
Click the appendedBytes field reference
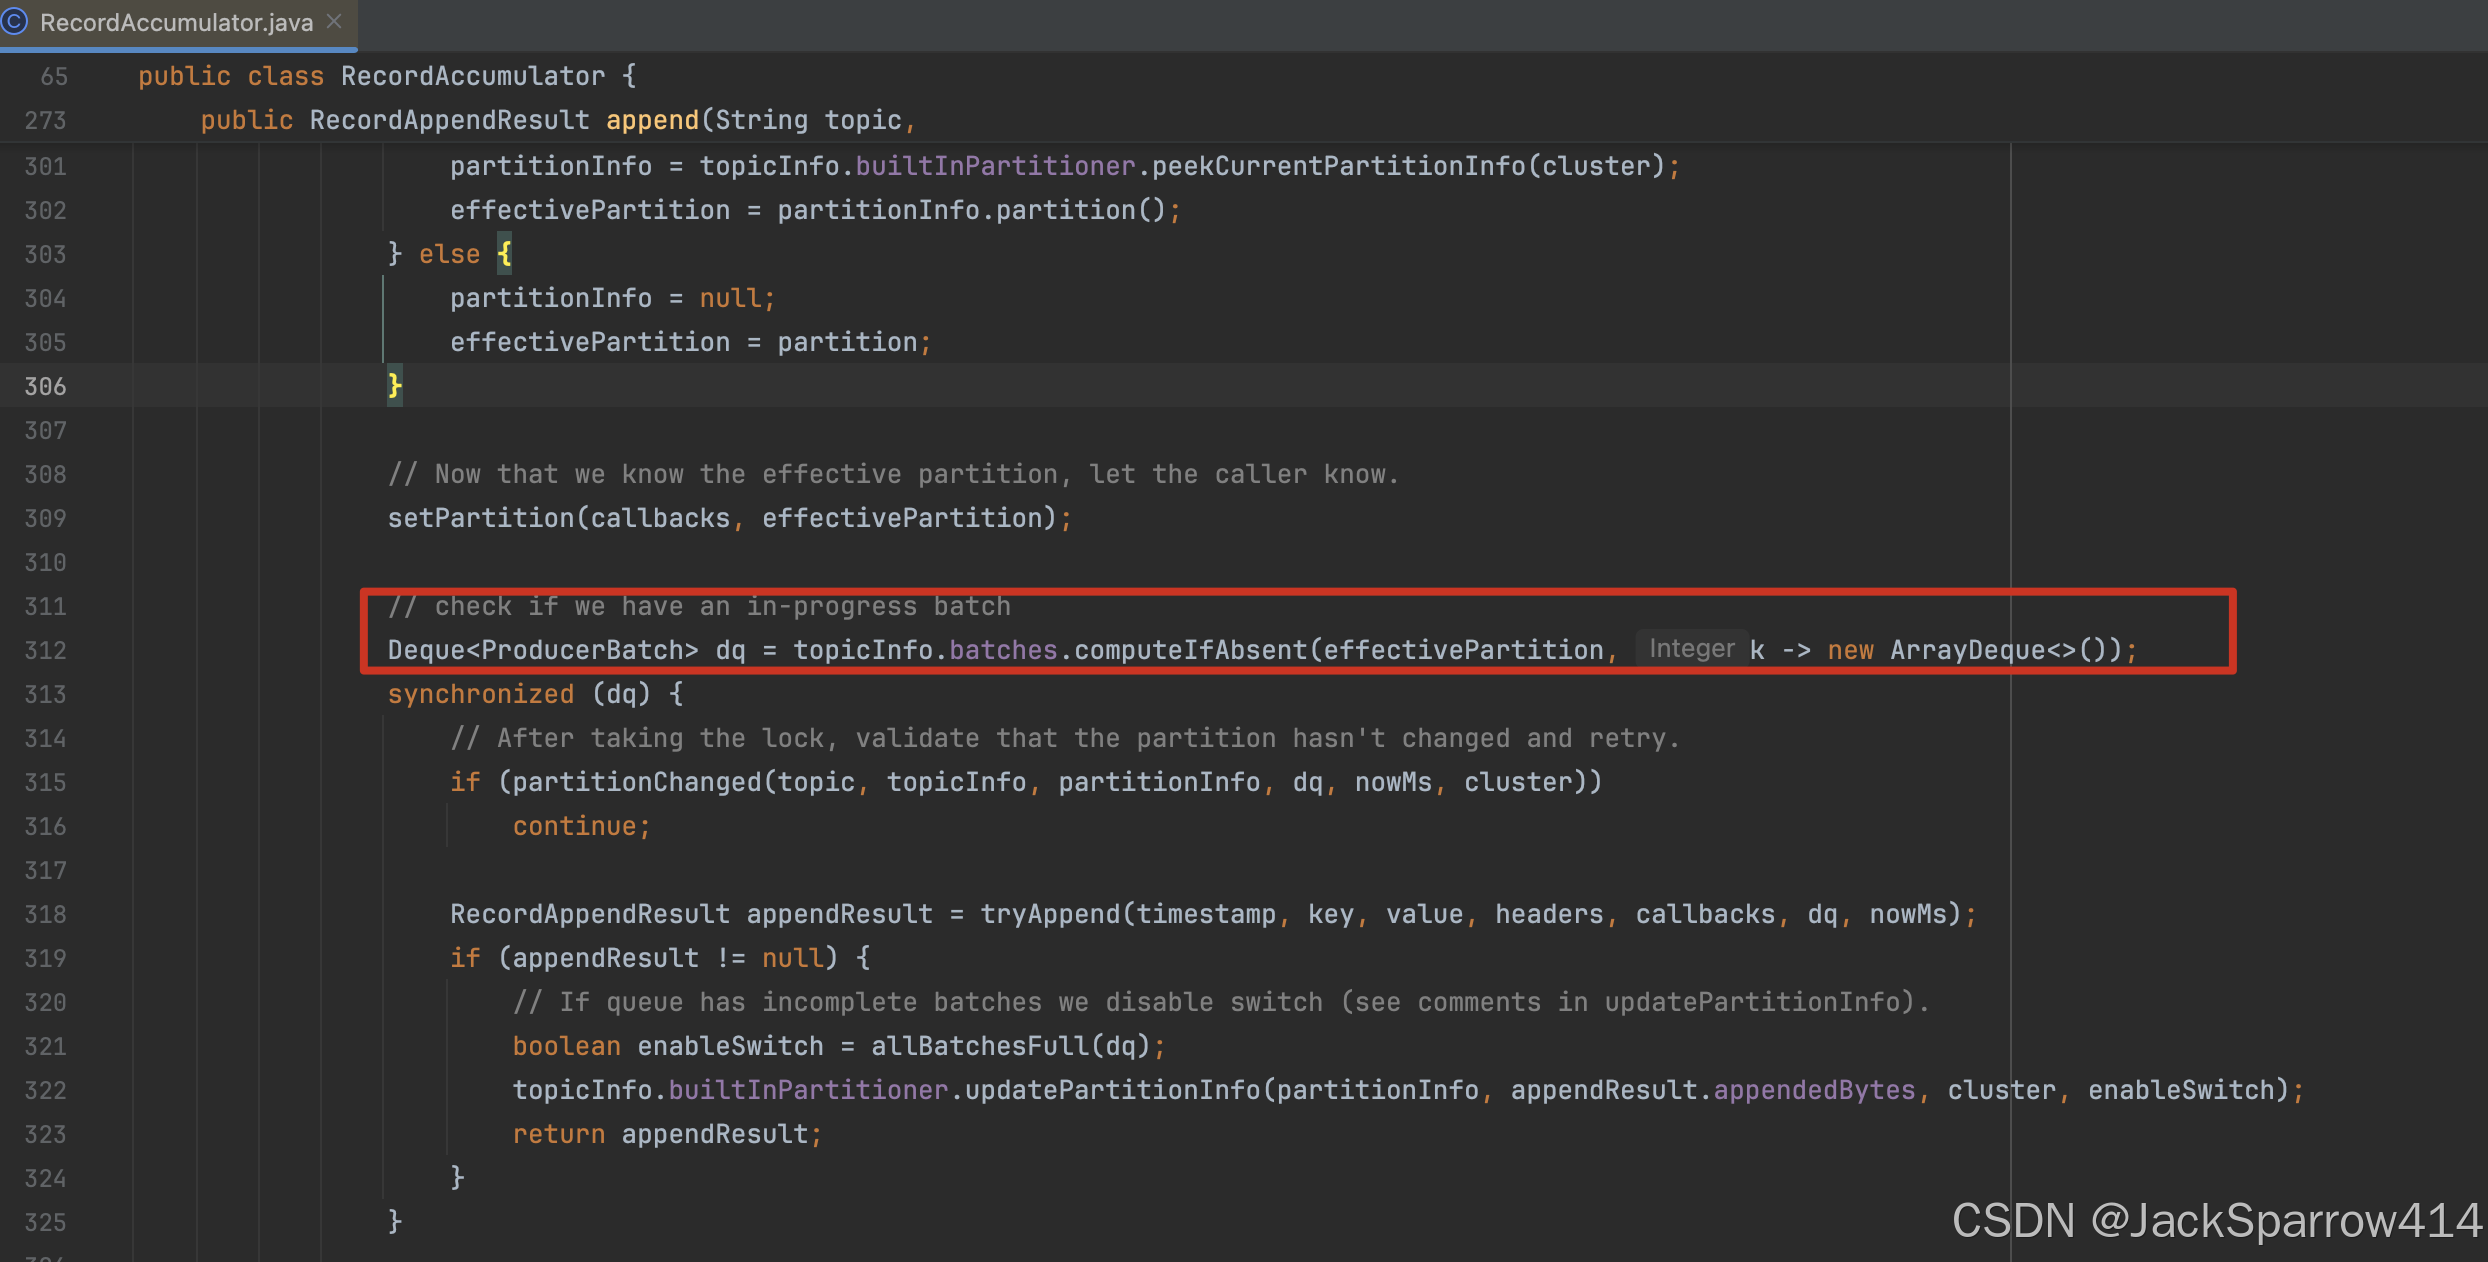point(1814,1090)
